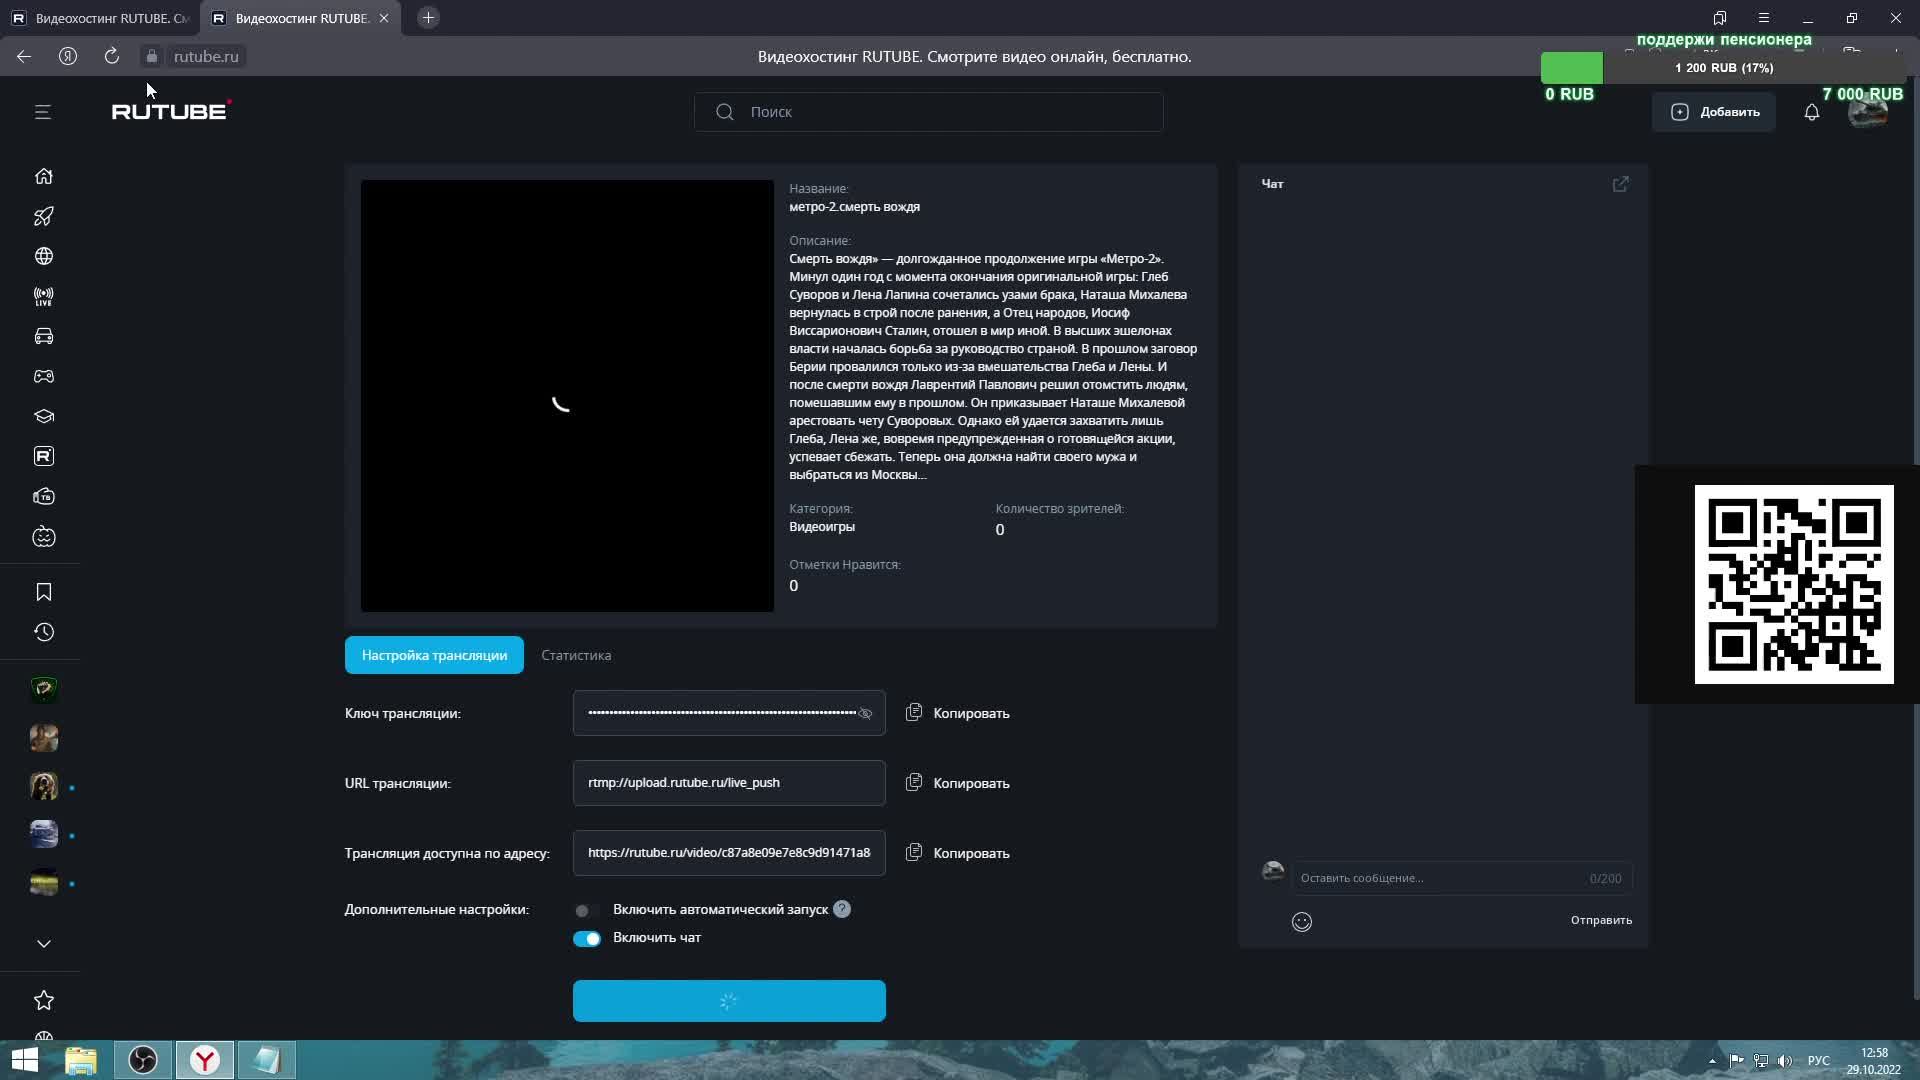Click the rtmp upload URL field
Screen dimensions: 1920x1080
click(x=729, y=783)
